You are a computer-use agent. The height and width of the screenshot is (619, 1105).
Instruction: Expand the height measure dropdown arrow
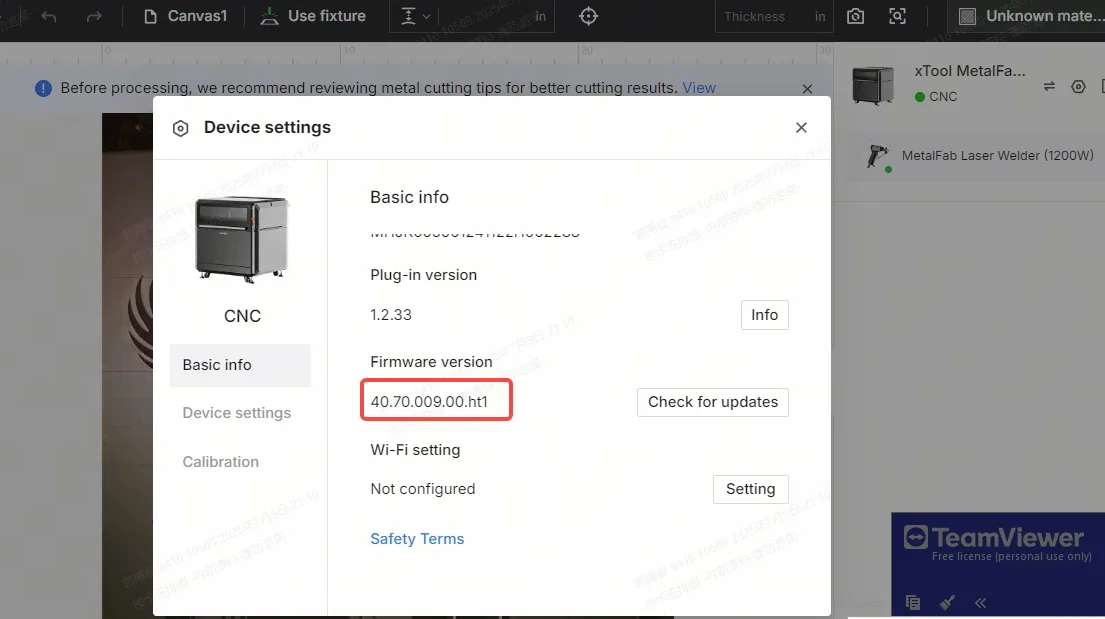tap(426, 16)
